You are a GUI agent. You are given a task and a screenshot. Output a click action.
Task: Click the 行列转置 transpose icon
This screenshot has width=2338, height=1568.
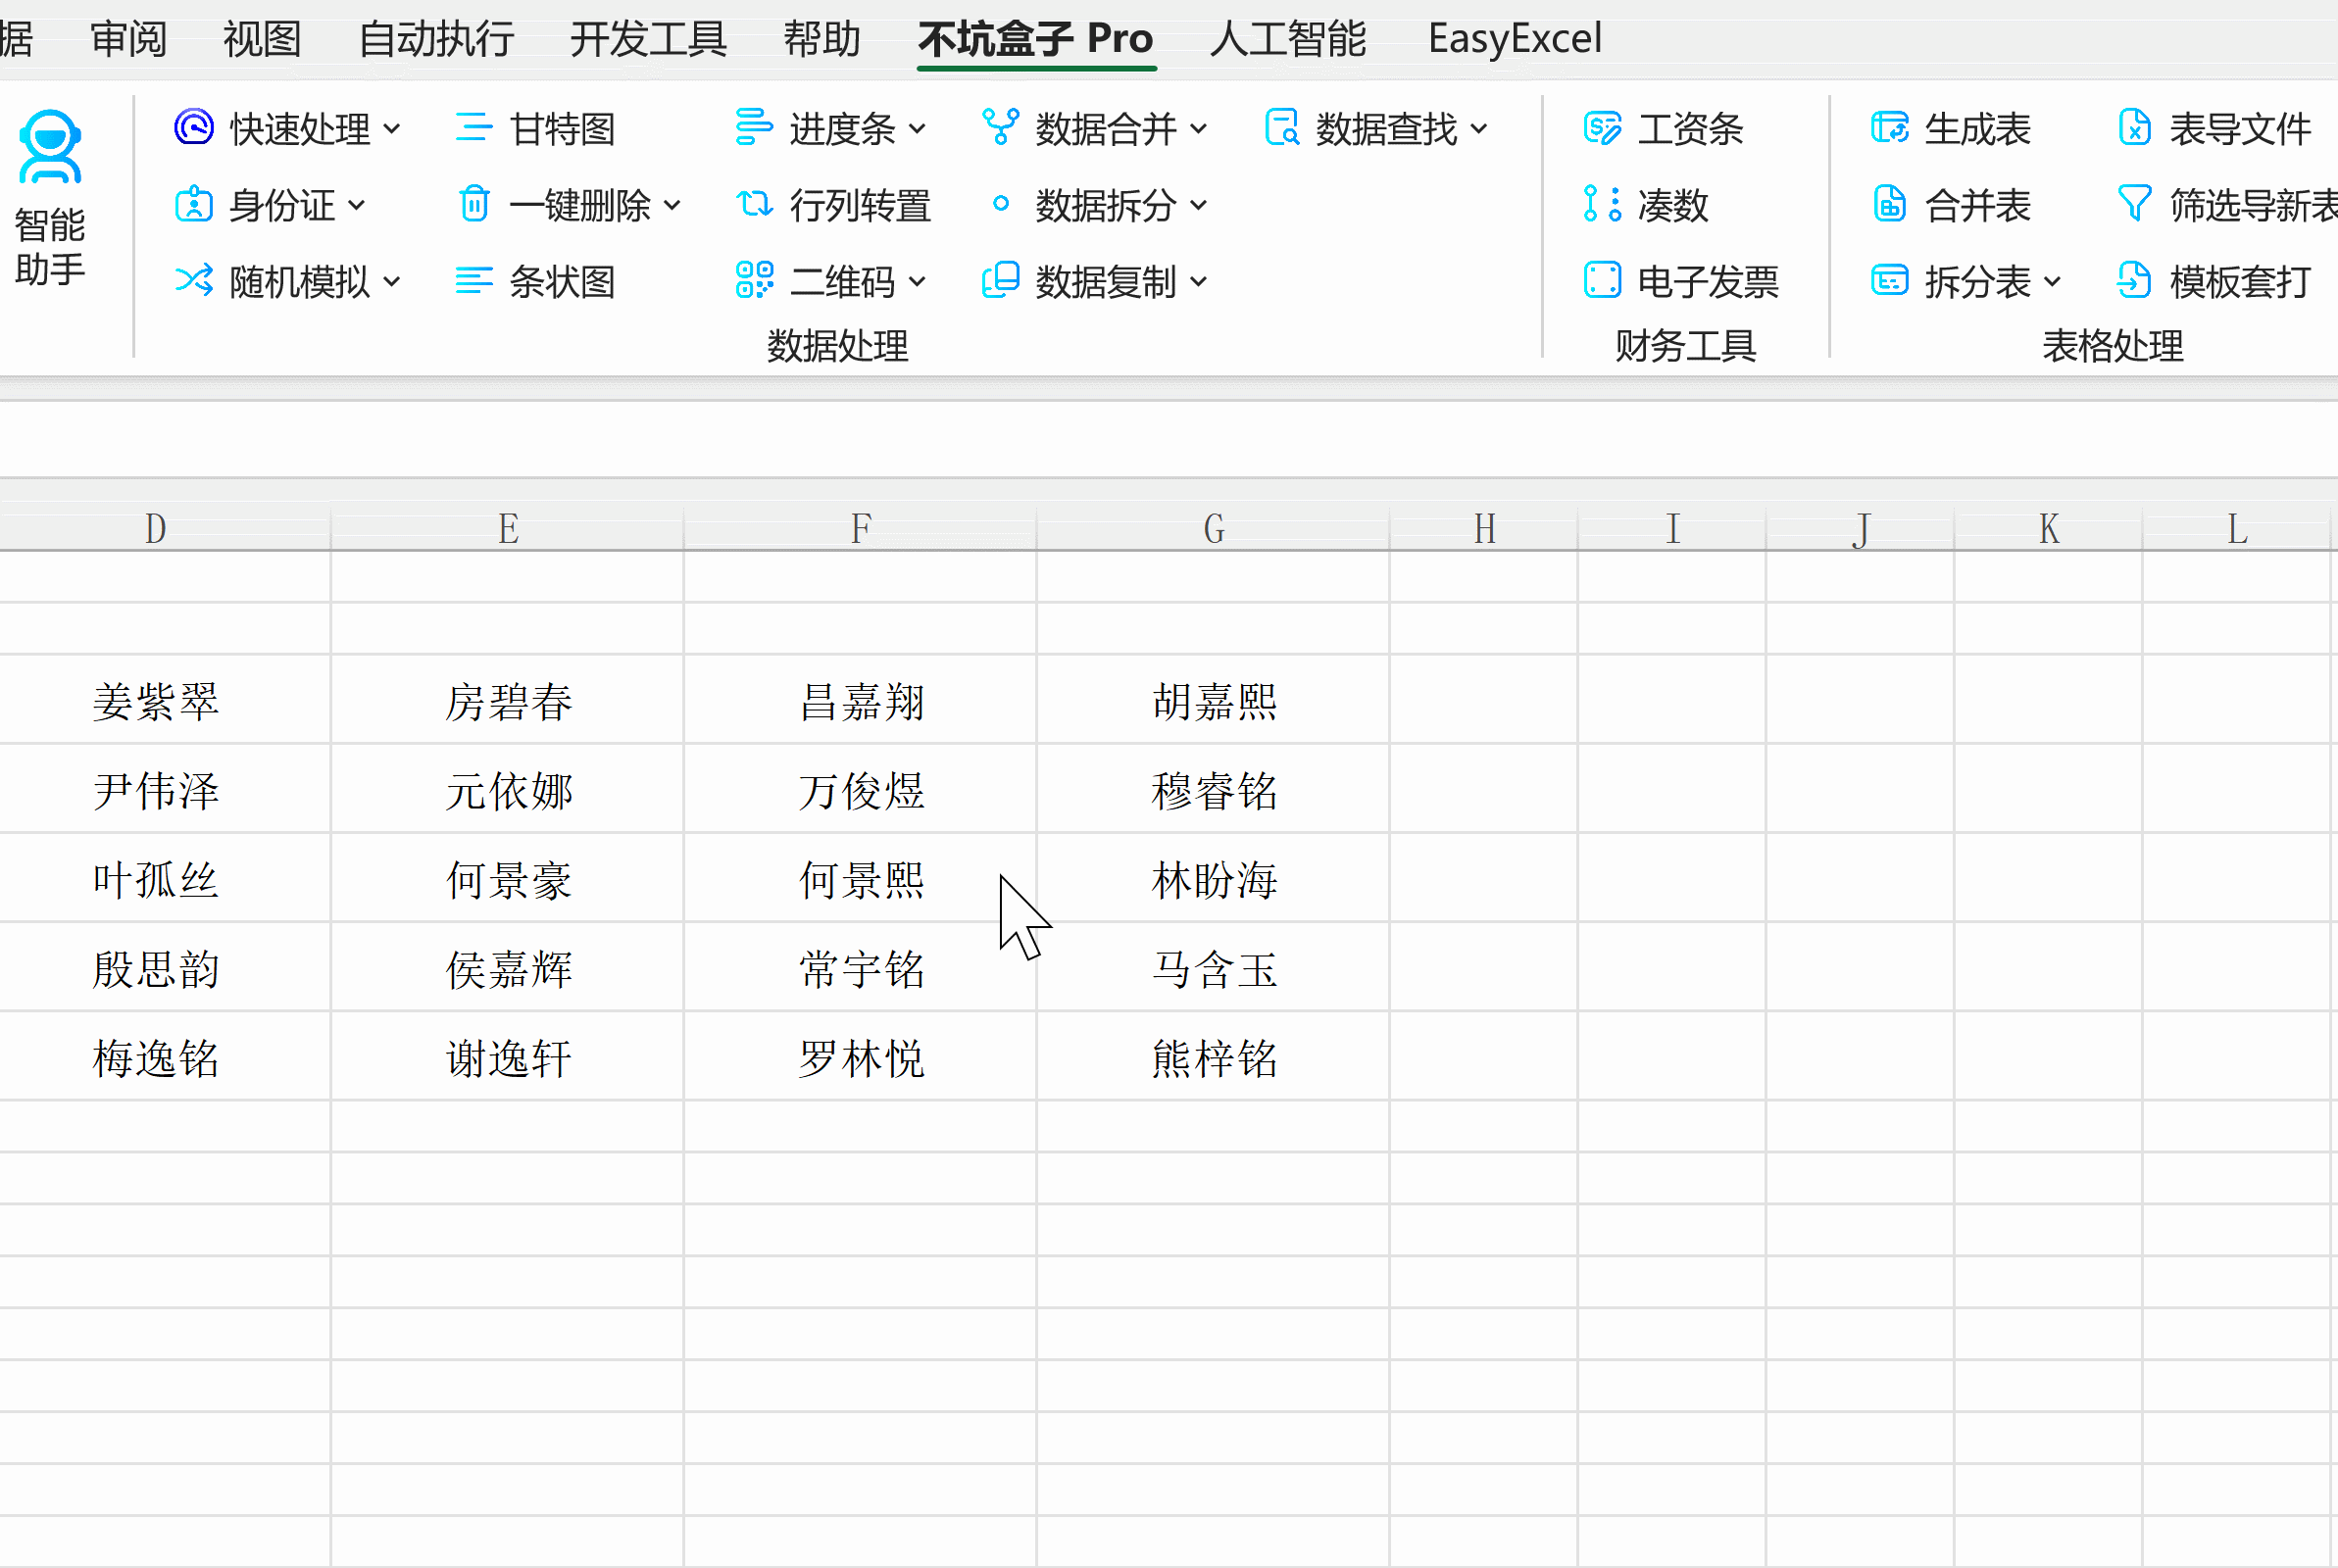(754, 205)
